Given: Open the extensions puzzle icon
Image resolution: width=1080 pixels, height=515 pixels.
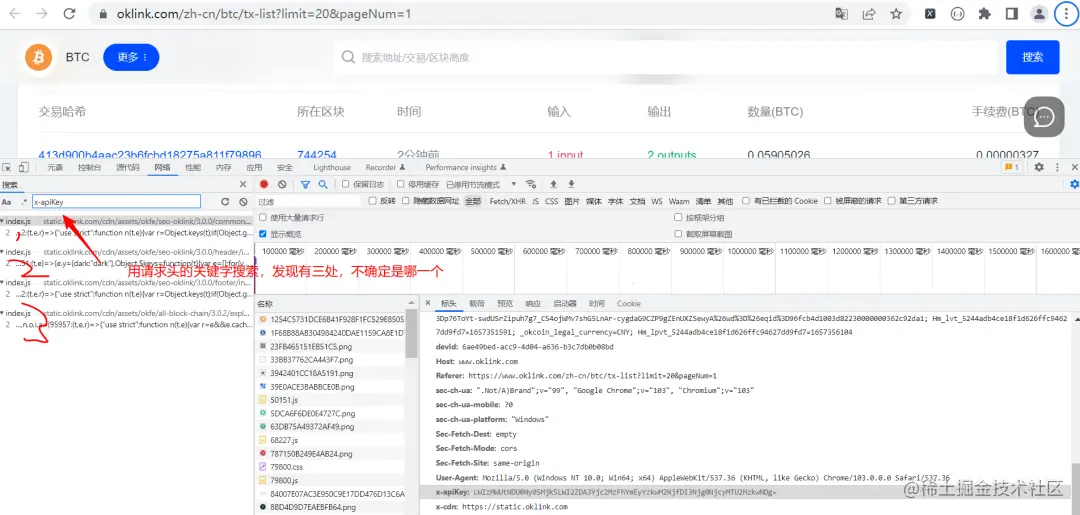Looking at the screenshot, I should coord(985,14).
